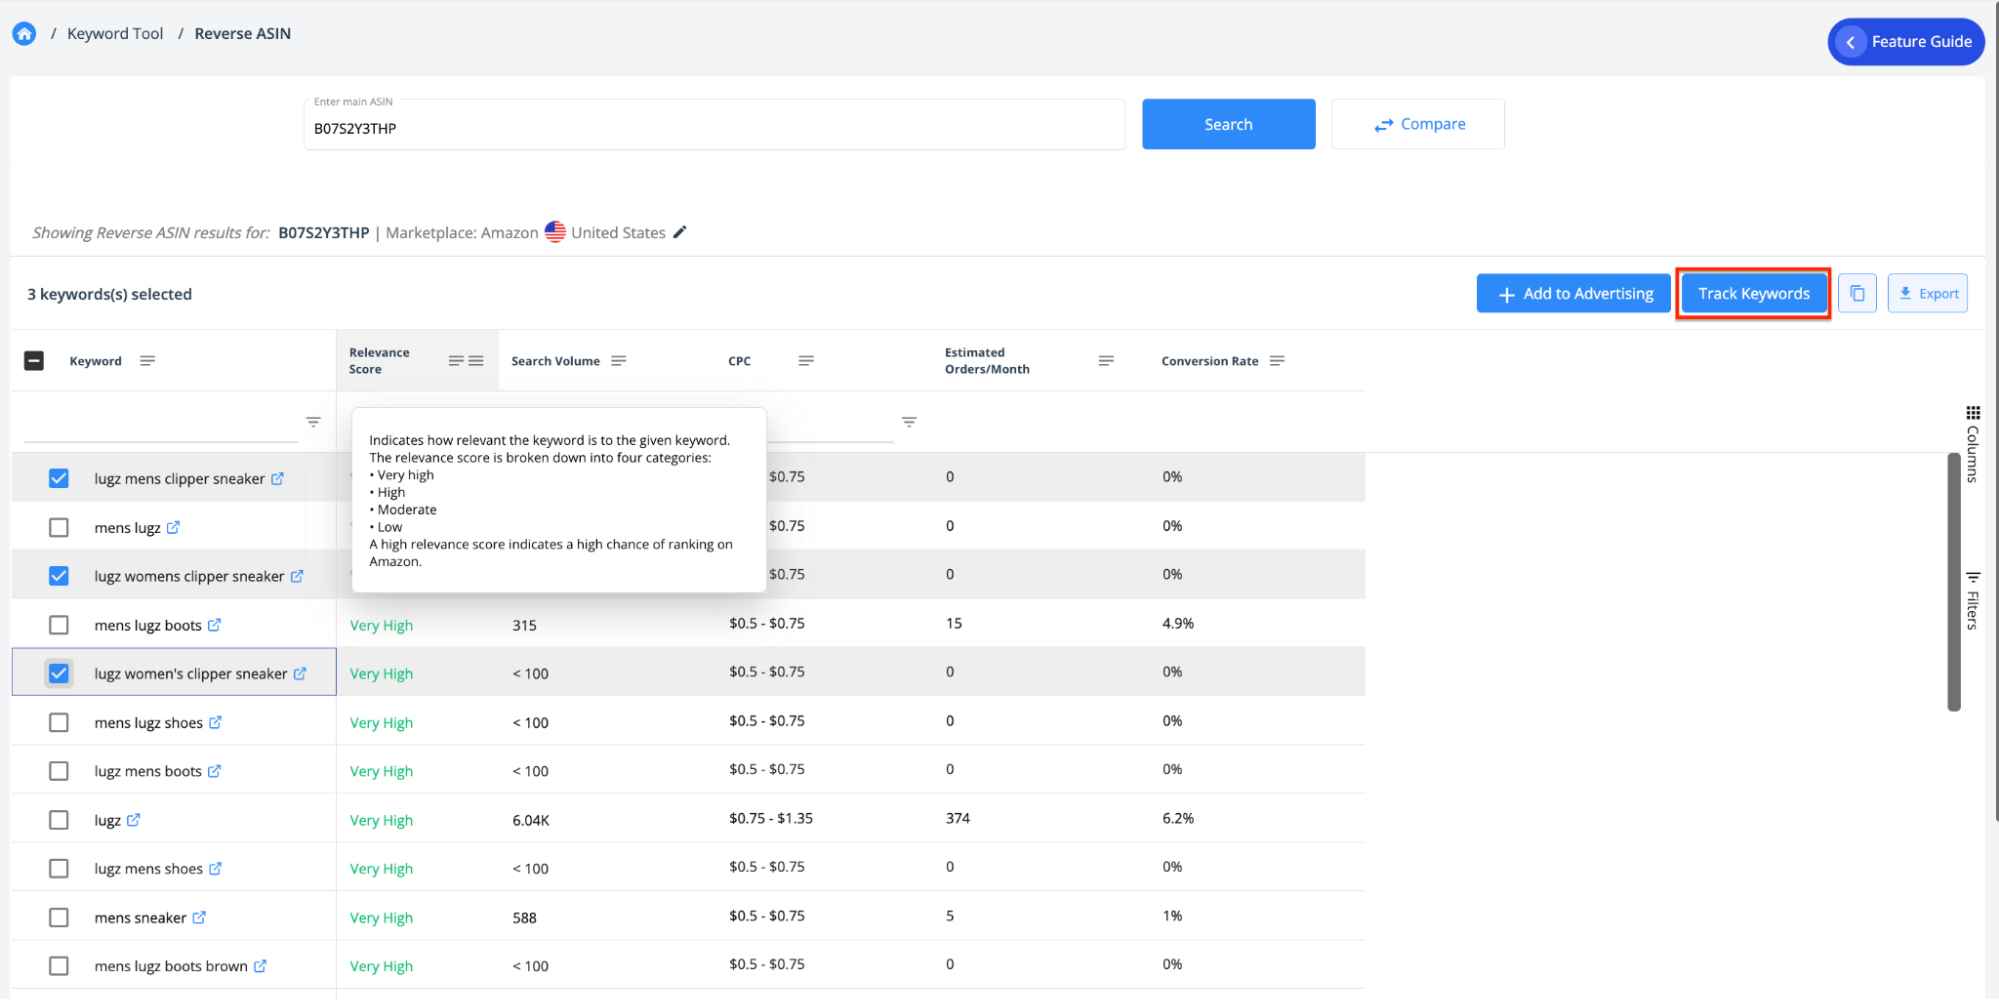Viewport: 1999px width, 1000px height.
Task: Open the keyword filter options icon
Action: point(313,422)
